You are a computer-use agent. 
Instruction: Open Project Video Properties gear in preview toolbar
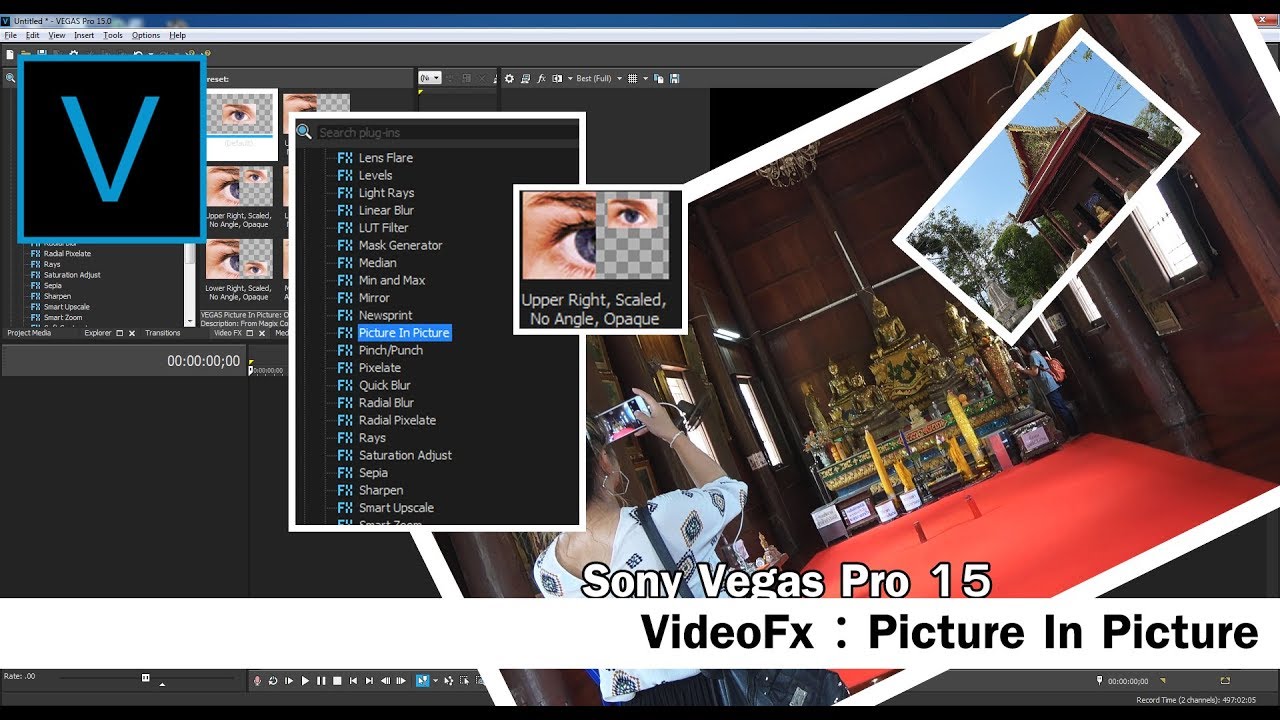click(509, 78)
